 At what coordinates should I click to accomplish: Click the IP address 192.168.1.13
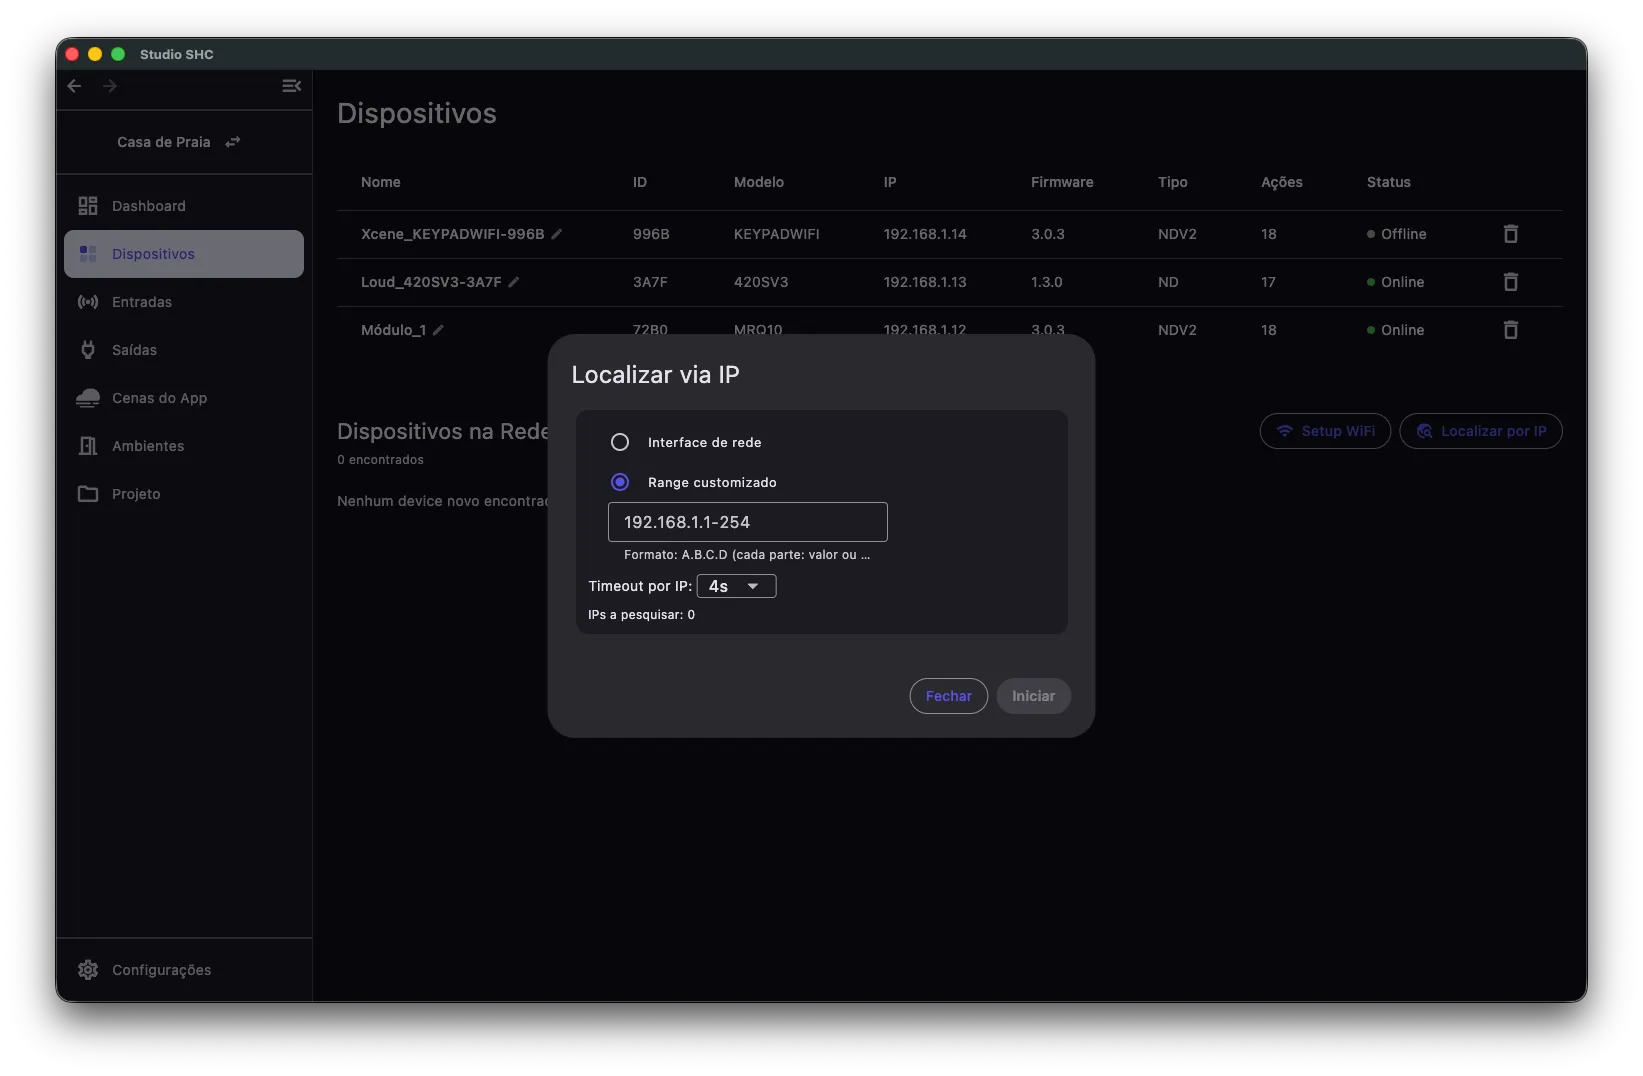925,282
